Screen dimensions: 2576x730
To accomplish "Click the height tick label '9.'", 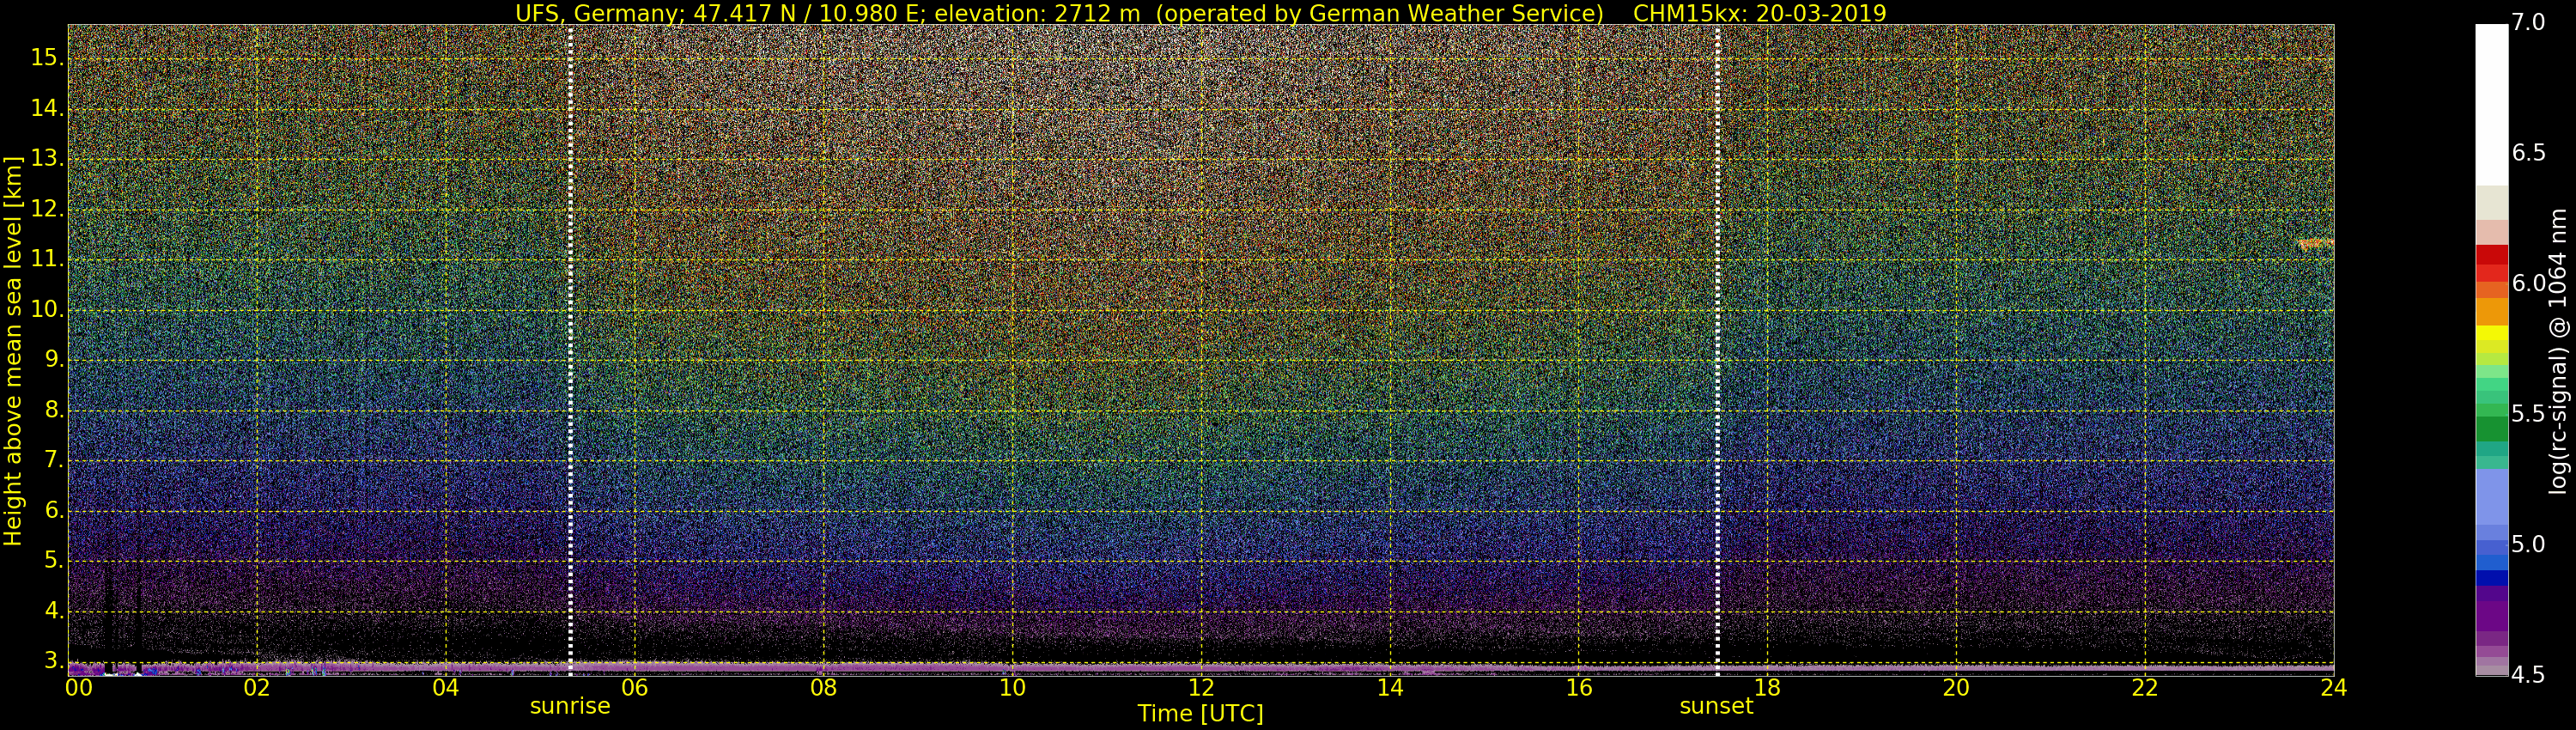I will [54, 360].
